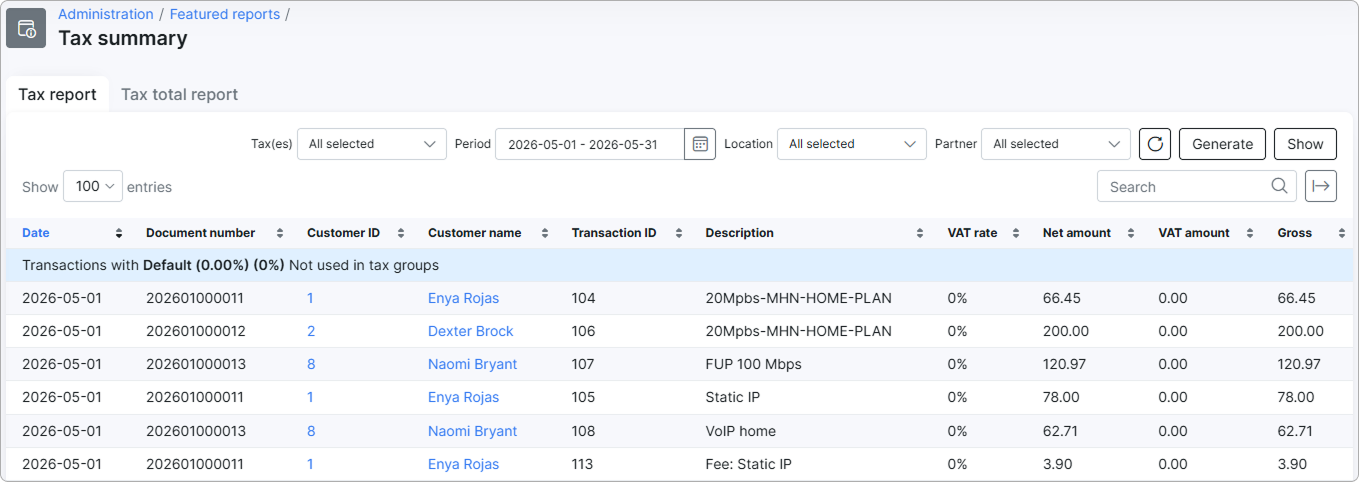Image resolution: width=1359 pixels, height=482 pixels.
Task: Open customer ID 2 link
Action: click(x=311, y=331)
